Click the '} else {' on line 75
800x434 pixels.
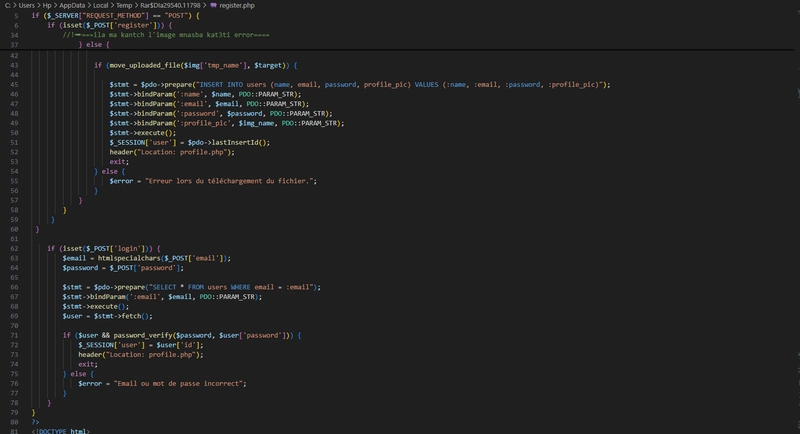(x=78, y=374)
